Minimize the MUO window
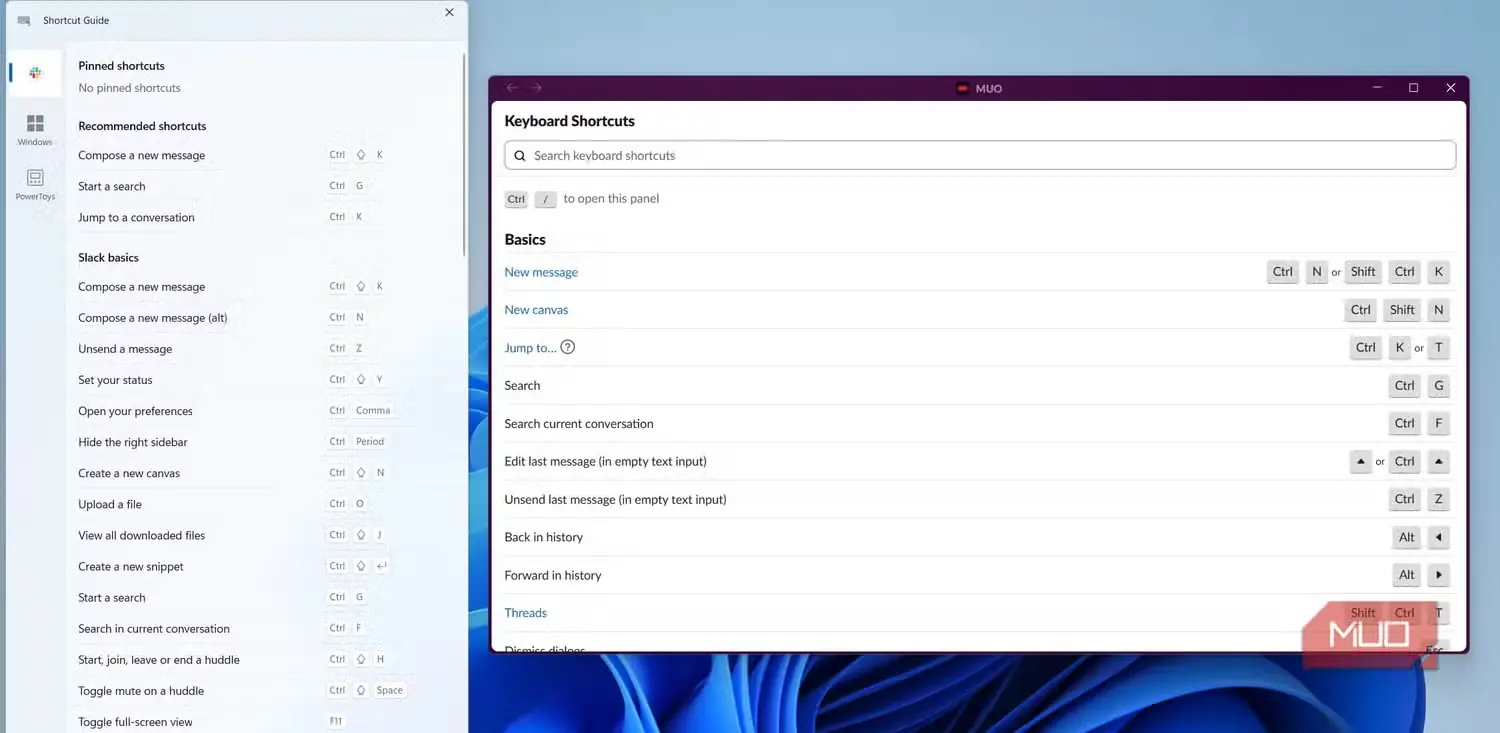This screenshot has height=733, width=1500. pos(1376,88)
